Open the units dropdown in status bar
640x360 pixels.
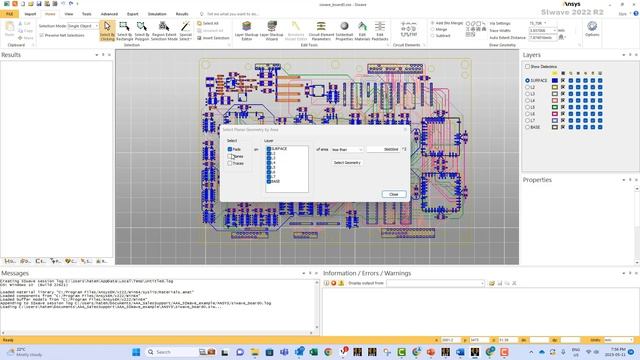[x=619, y=340]
